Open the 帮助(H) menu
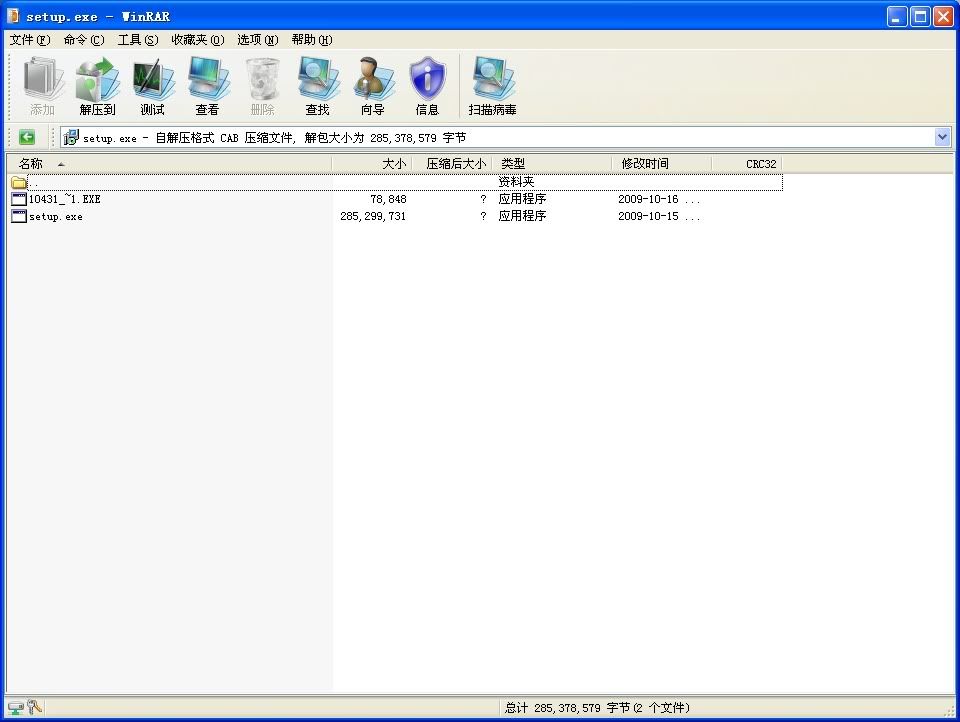This screenshot has height=722, width=960. click(312, 40)
